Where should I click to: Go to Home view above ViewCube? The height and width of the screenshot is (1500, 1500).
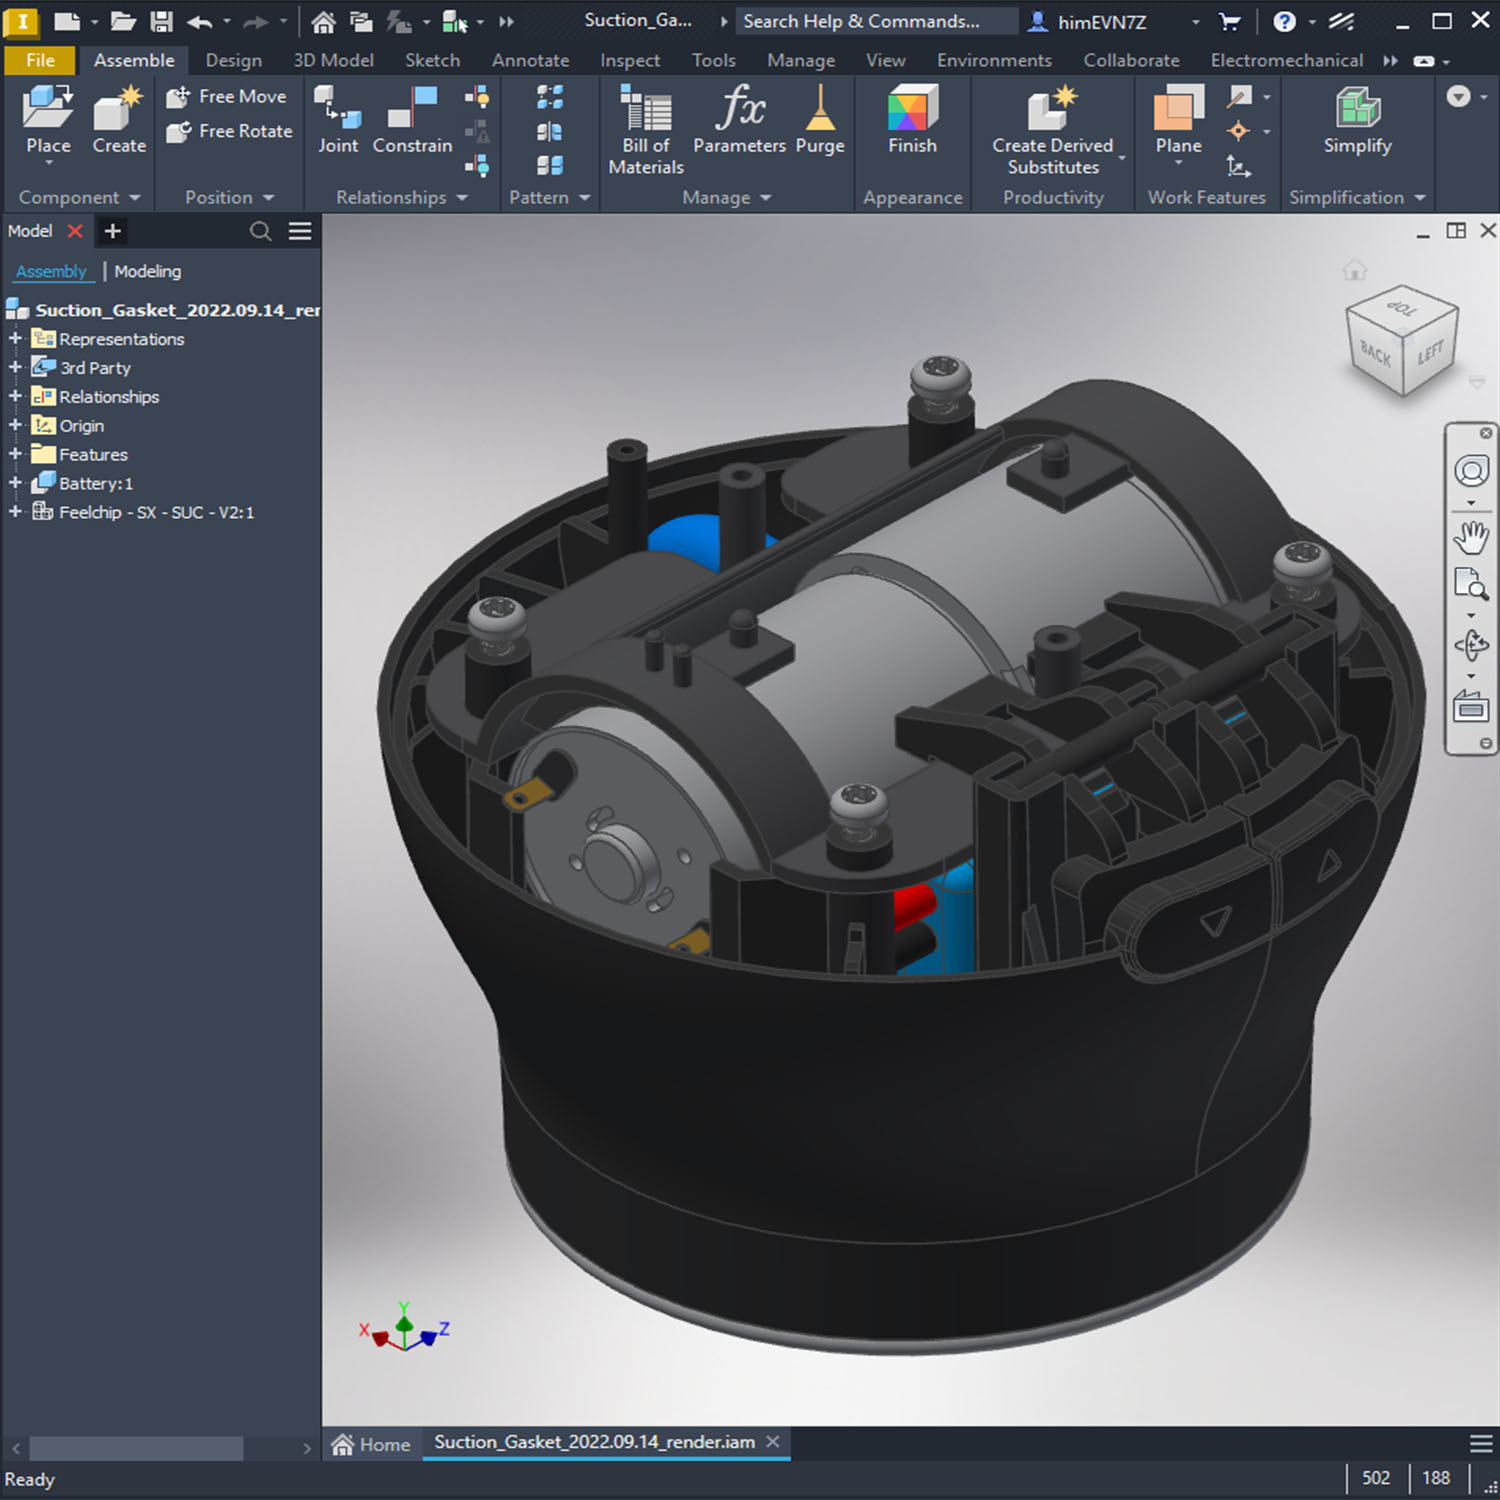click(1354, 270)
